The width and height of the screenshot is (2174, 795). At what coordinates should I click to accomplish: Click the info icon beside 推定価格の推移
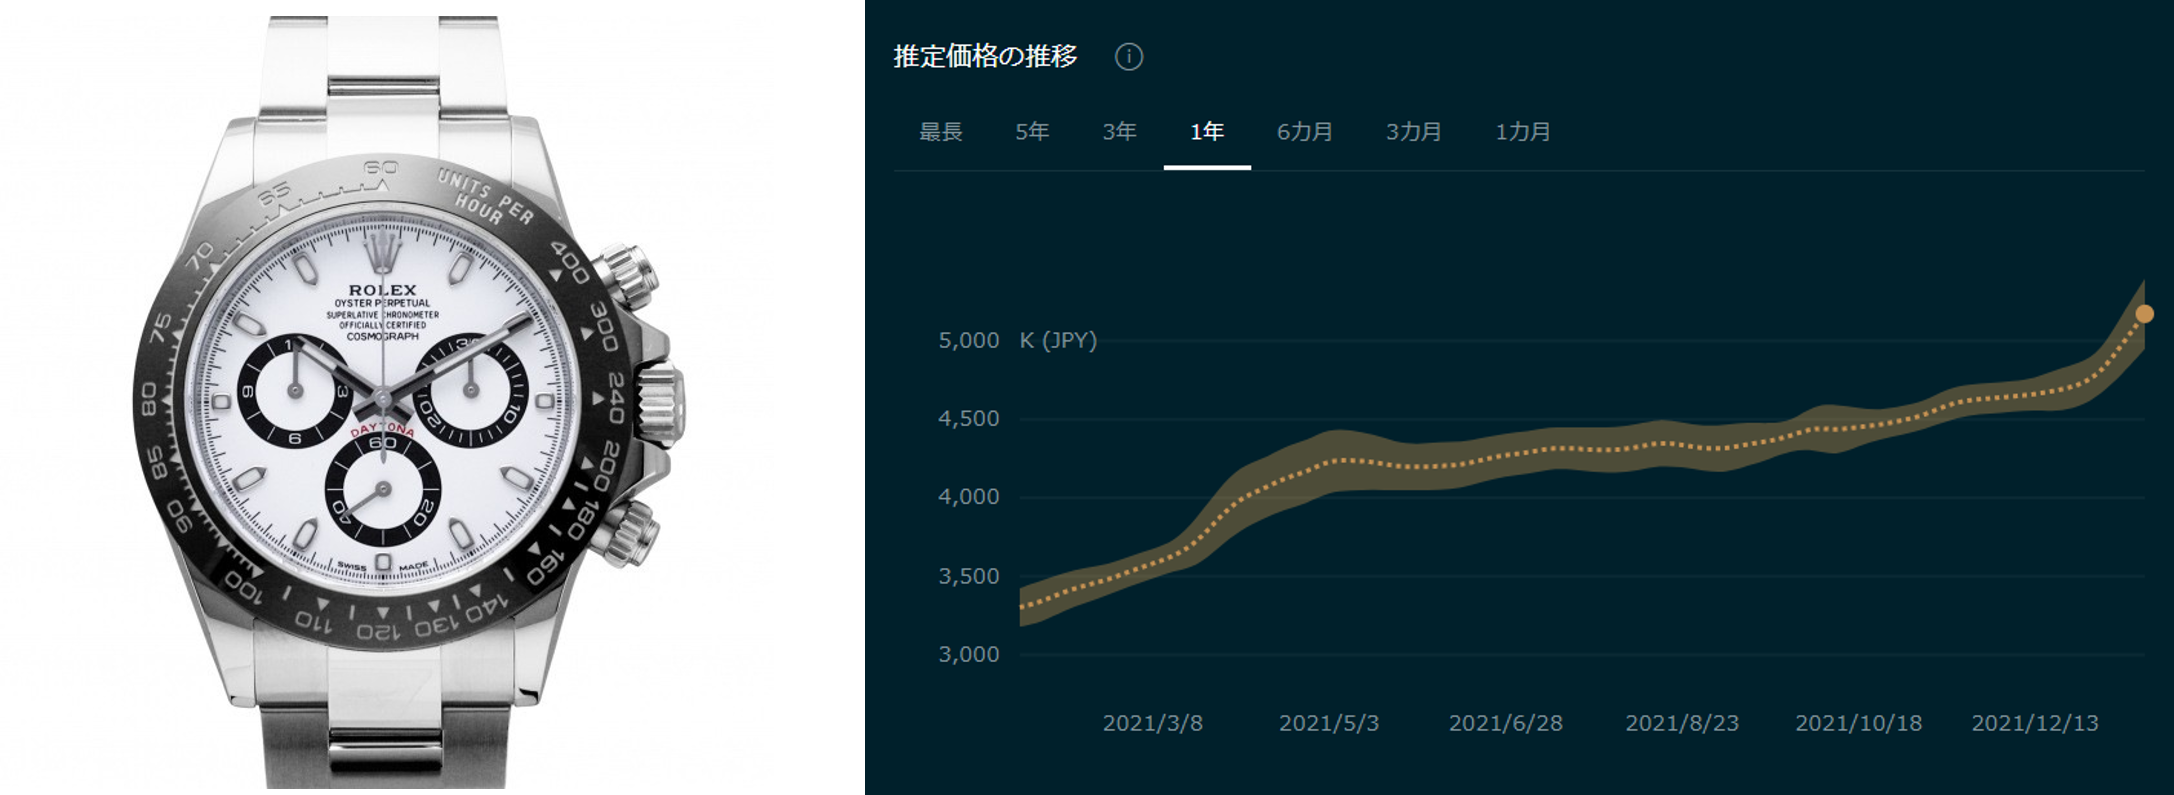pos(1128,57)
